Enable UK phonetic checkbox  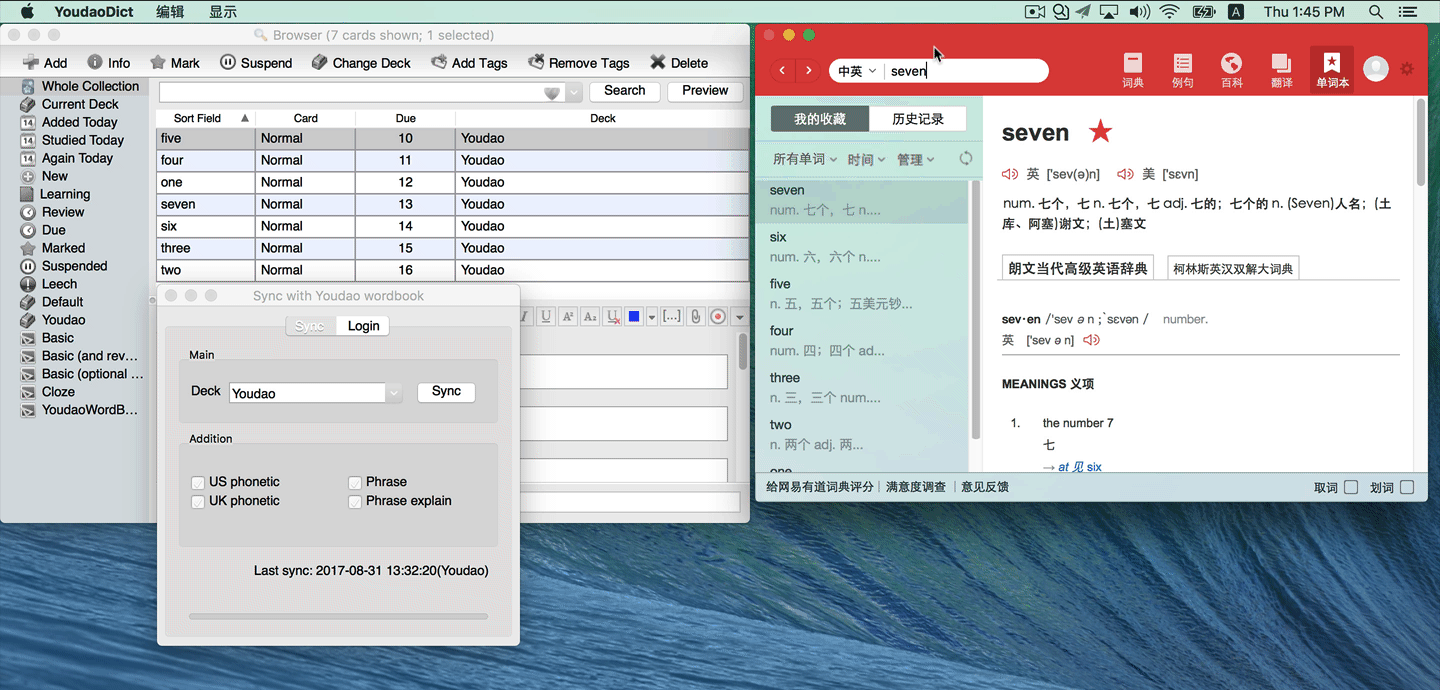198,502
